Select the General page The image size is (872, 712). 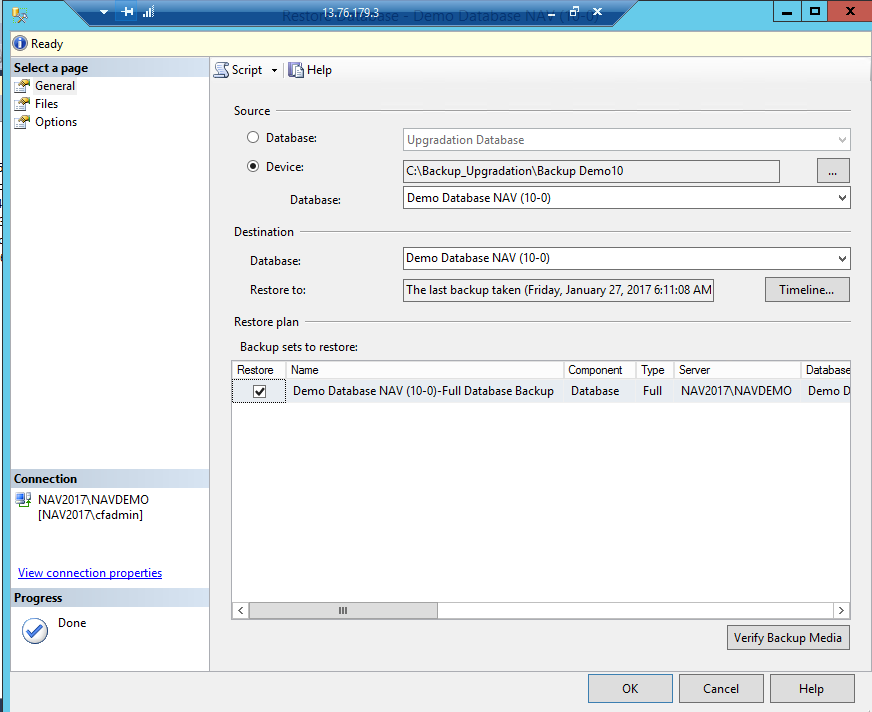pyautogui.click(x=54, y=86)
